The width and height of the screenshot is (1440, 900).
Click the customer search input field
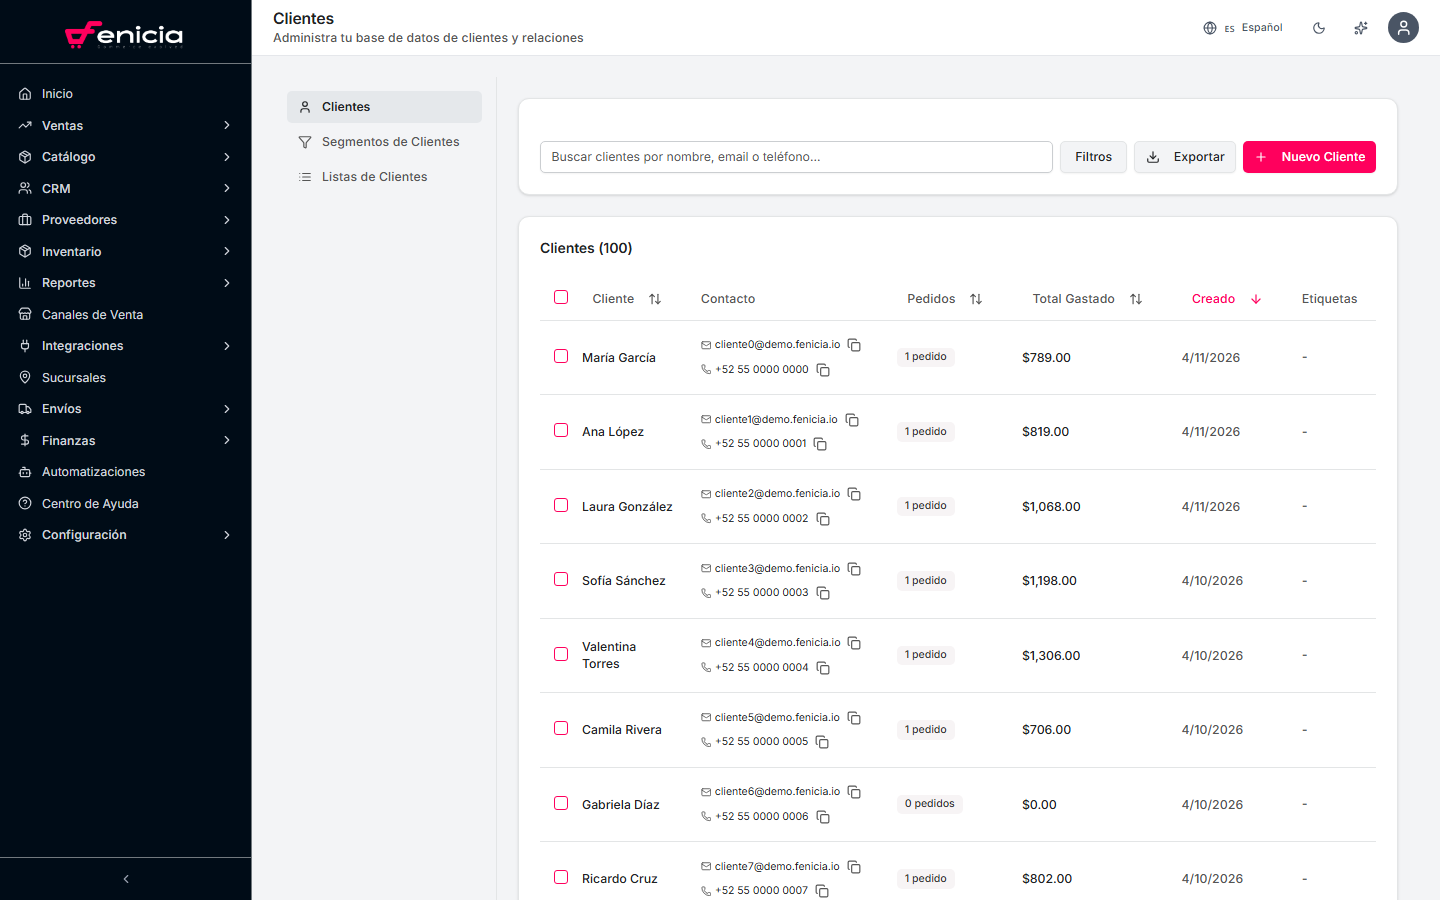pyautogui.click(x=795, y=157)
